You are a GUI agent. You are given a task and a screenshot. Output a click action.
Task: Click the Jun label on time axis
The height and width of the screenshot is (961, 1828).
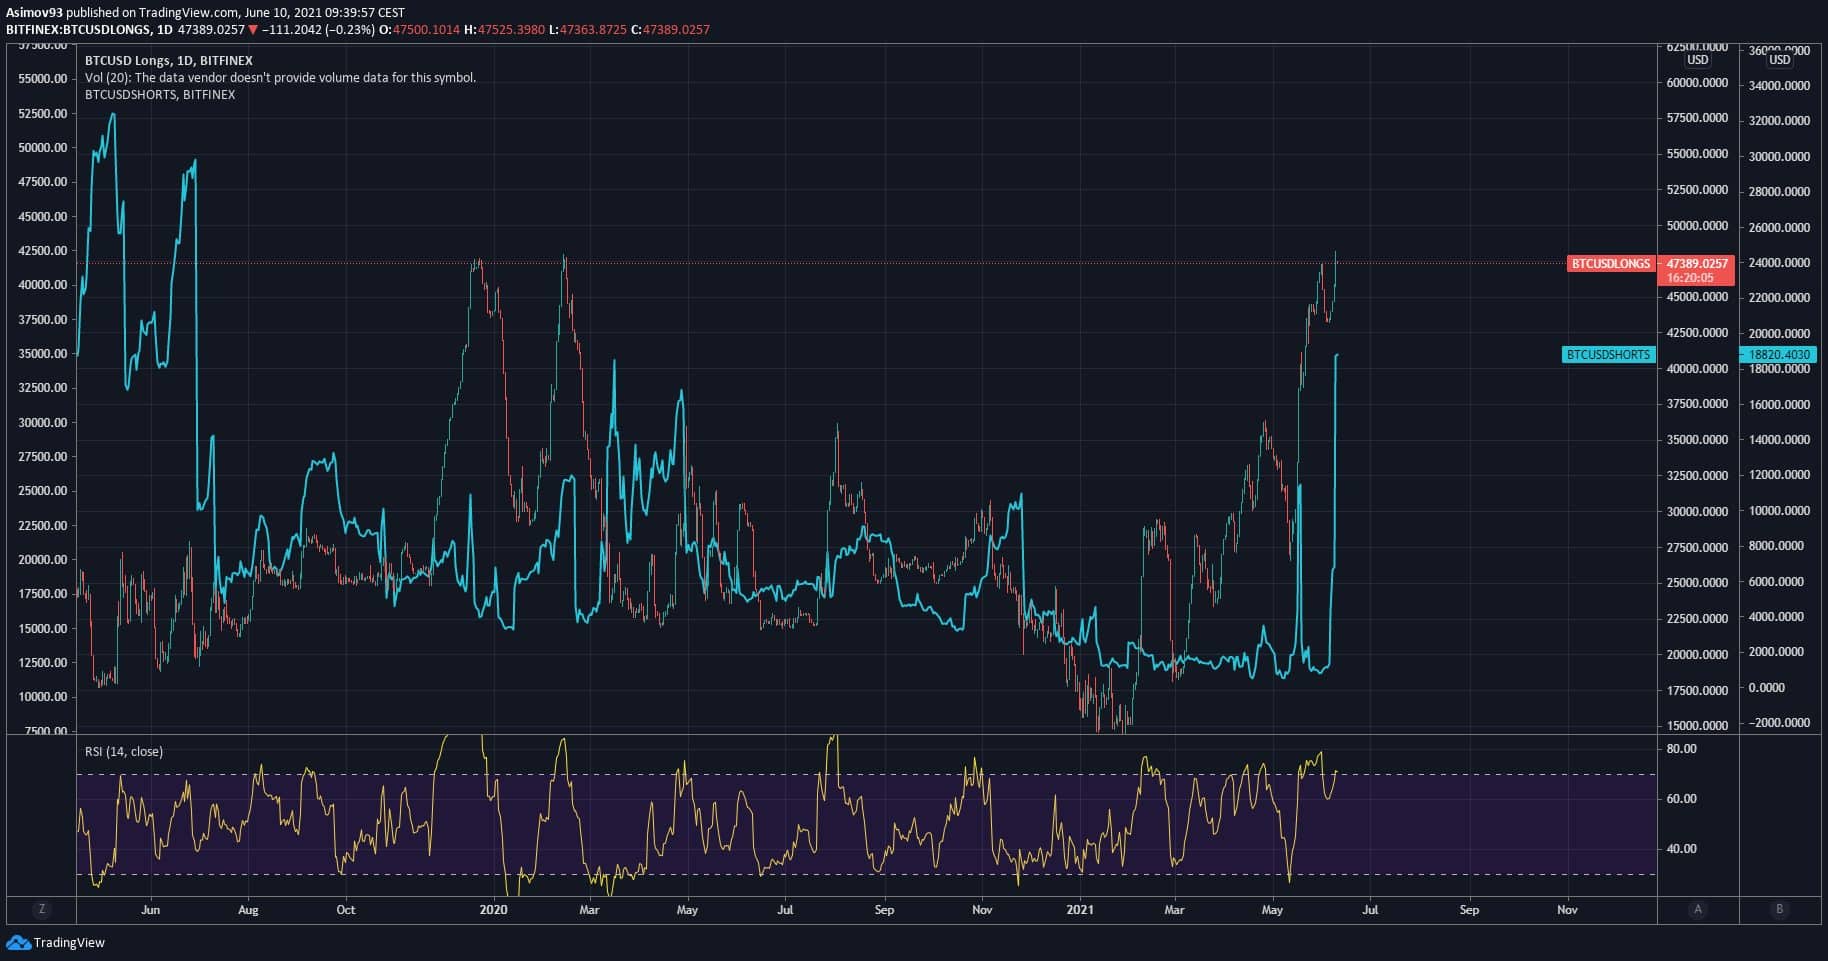(x=151, y=910)
